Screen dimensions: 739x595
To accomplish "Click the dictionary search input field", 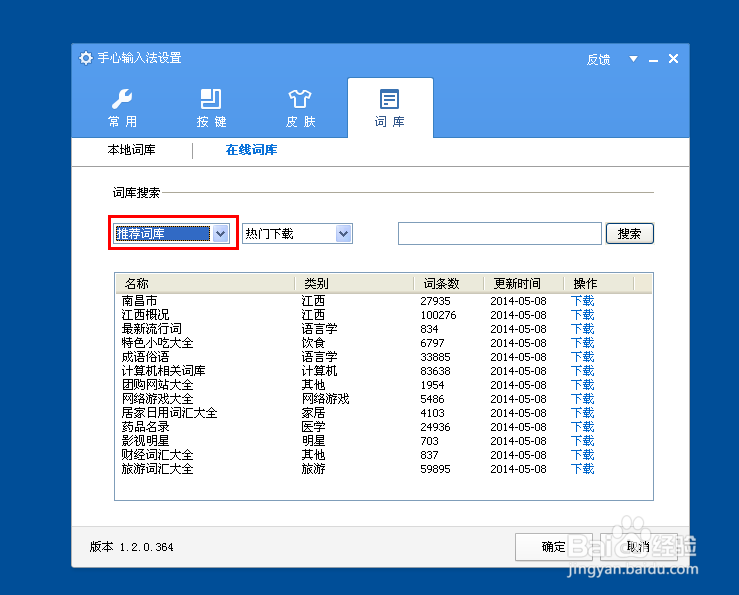I will point(500,233).
